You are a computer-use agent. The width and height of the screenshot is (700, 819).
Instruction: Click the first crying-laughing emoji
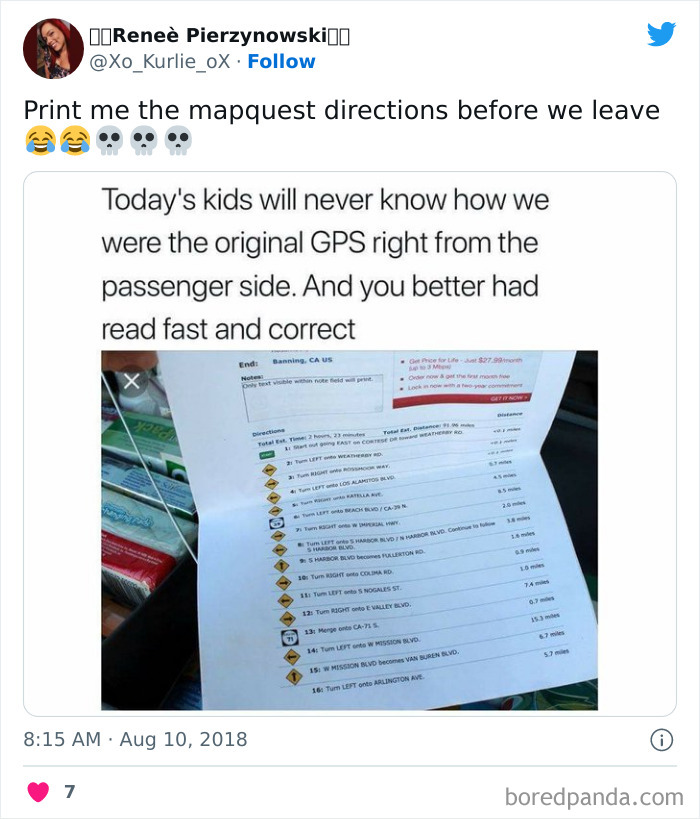[x=41, y=141]
